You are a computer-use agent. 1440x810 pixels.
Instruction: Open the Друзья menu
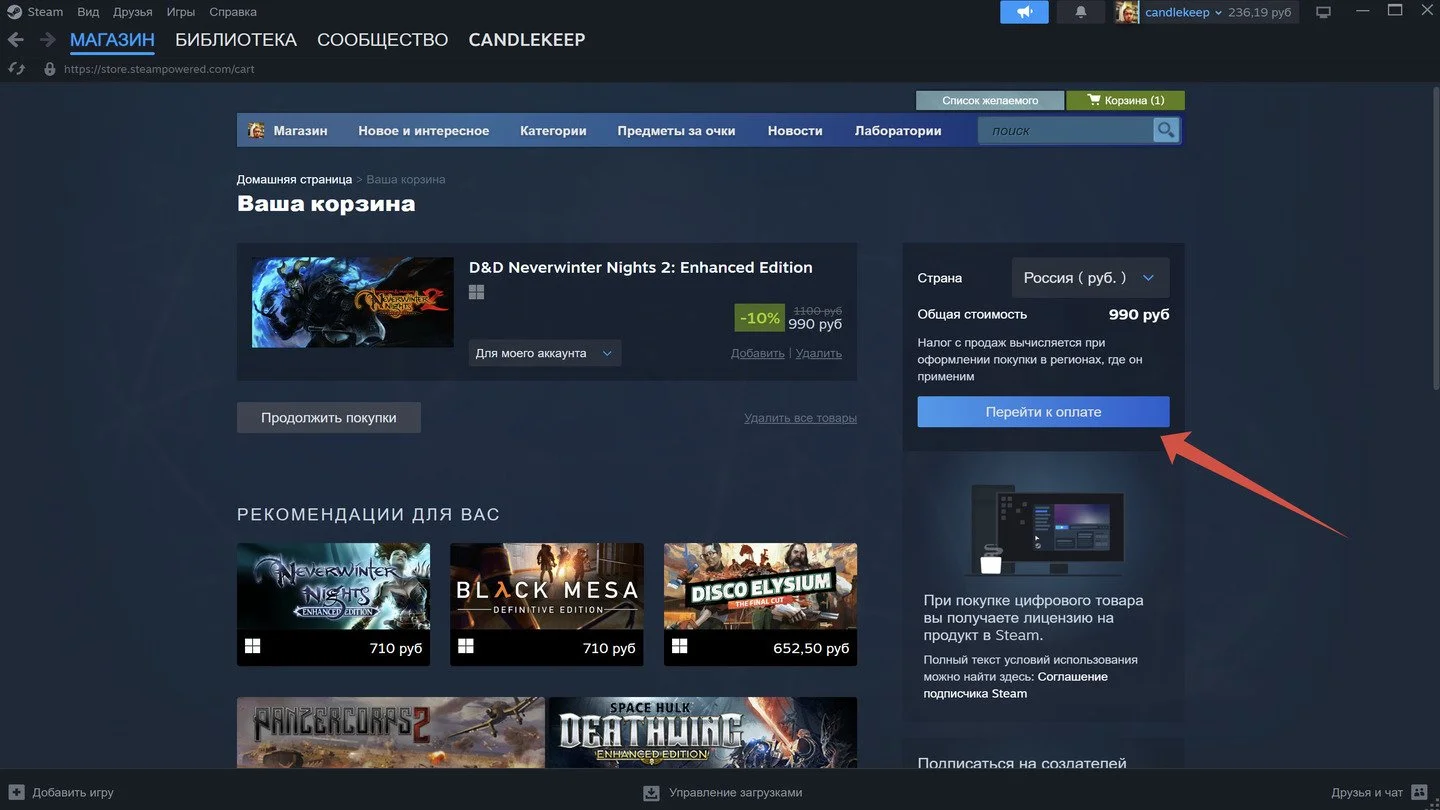pyautogui.click(x=133, y=12)
